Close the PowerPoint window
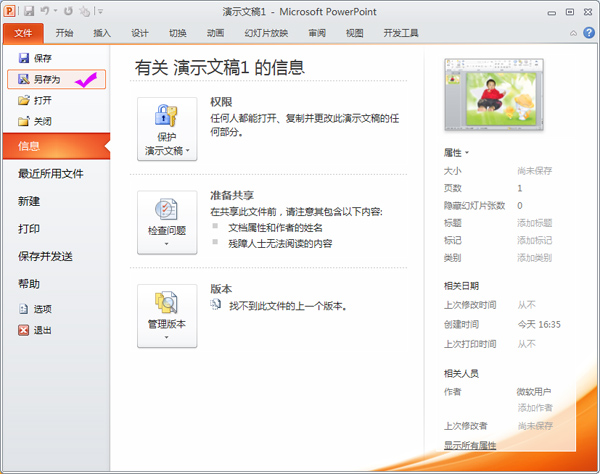 click(x=588, y=12)
